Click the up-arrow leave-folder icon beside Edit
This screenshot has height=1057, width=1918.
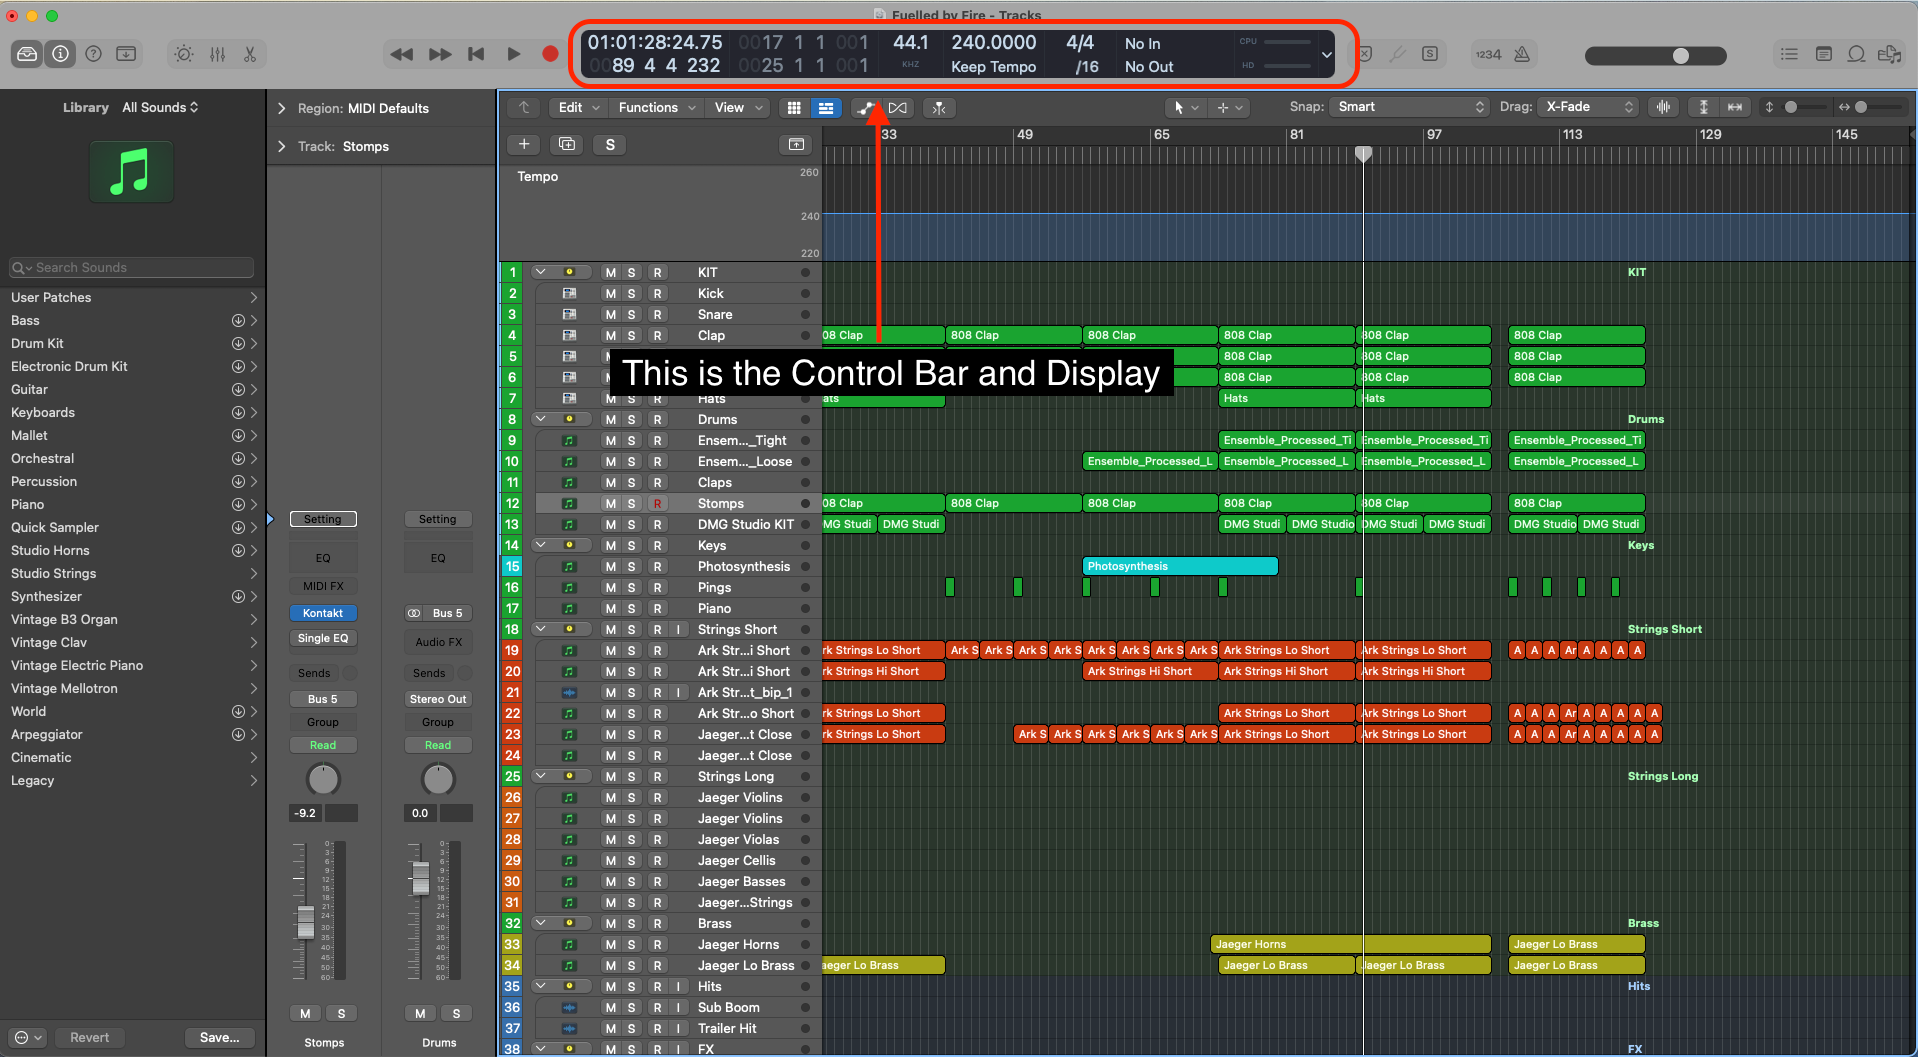tap(524, 108)
